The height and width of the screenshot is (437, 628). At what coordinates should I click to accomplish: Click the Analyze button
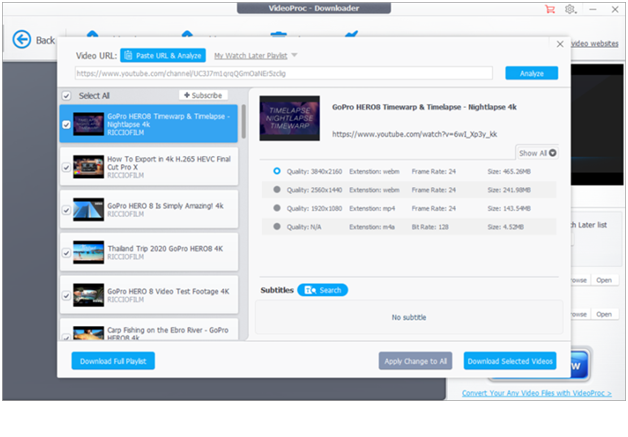click(531, 73)
